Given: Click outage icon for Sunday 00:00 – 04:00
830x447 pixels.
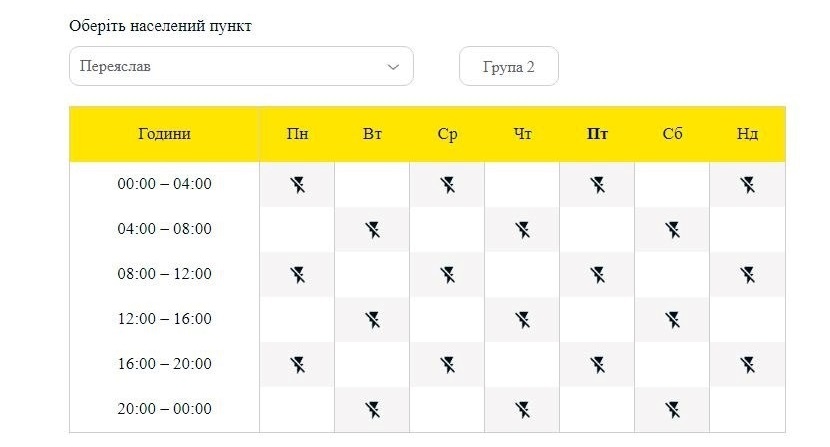Looking at the screenshot, I should [748, 185].
